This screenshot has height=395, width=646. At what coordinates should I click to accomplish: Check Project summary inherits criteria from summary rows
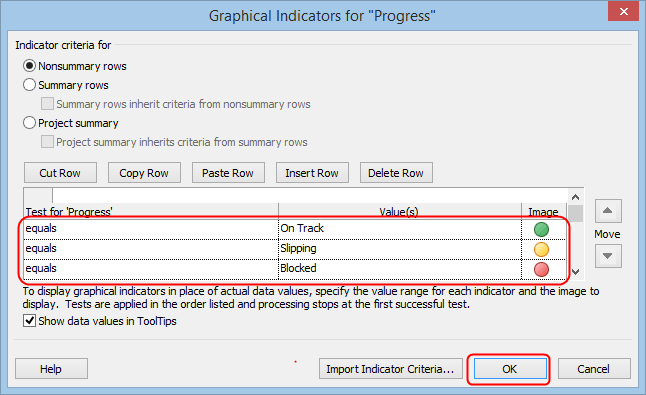tap(47, 142)
